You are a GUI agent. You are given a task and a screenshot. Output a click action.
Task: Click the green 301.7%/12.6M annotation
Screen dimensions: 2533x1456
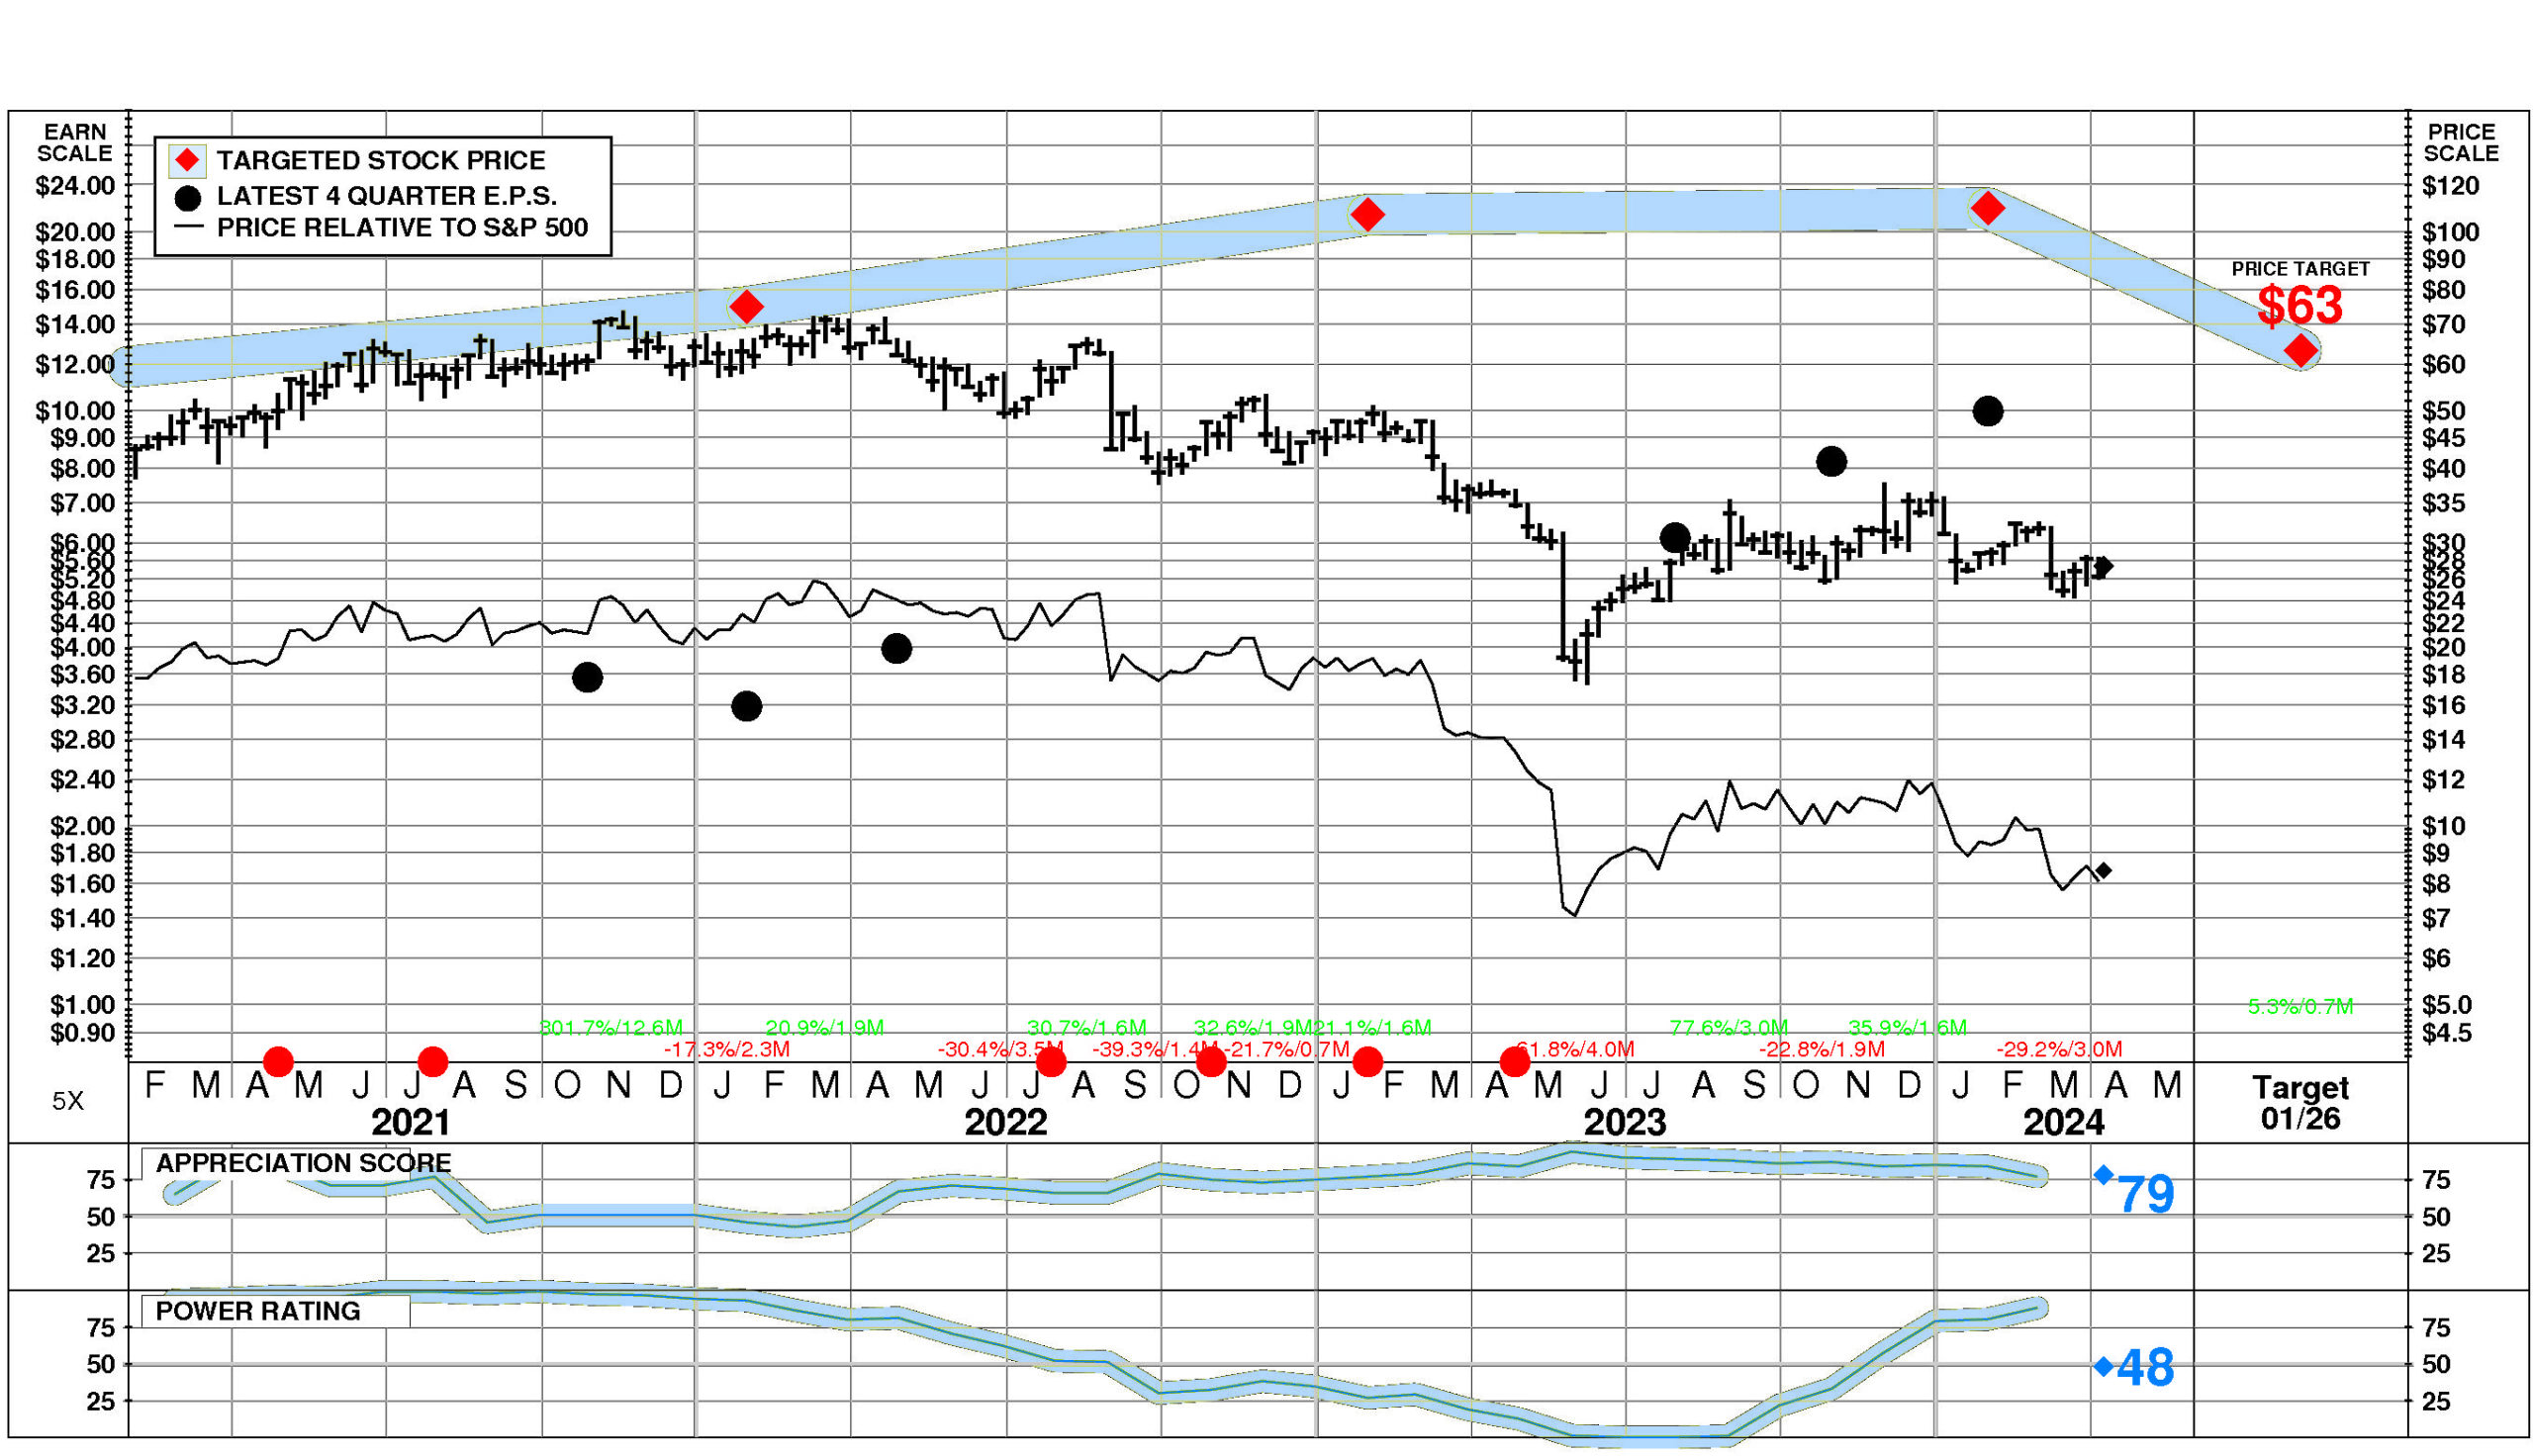point(611,1027)
